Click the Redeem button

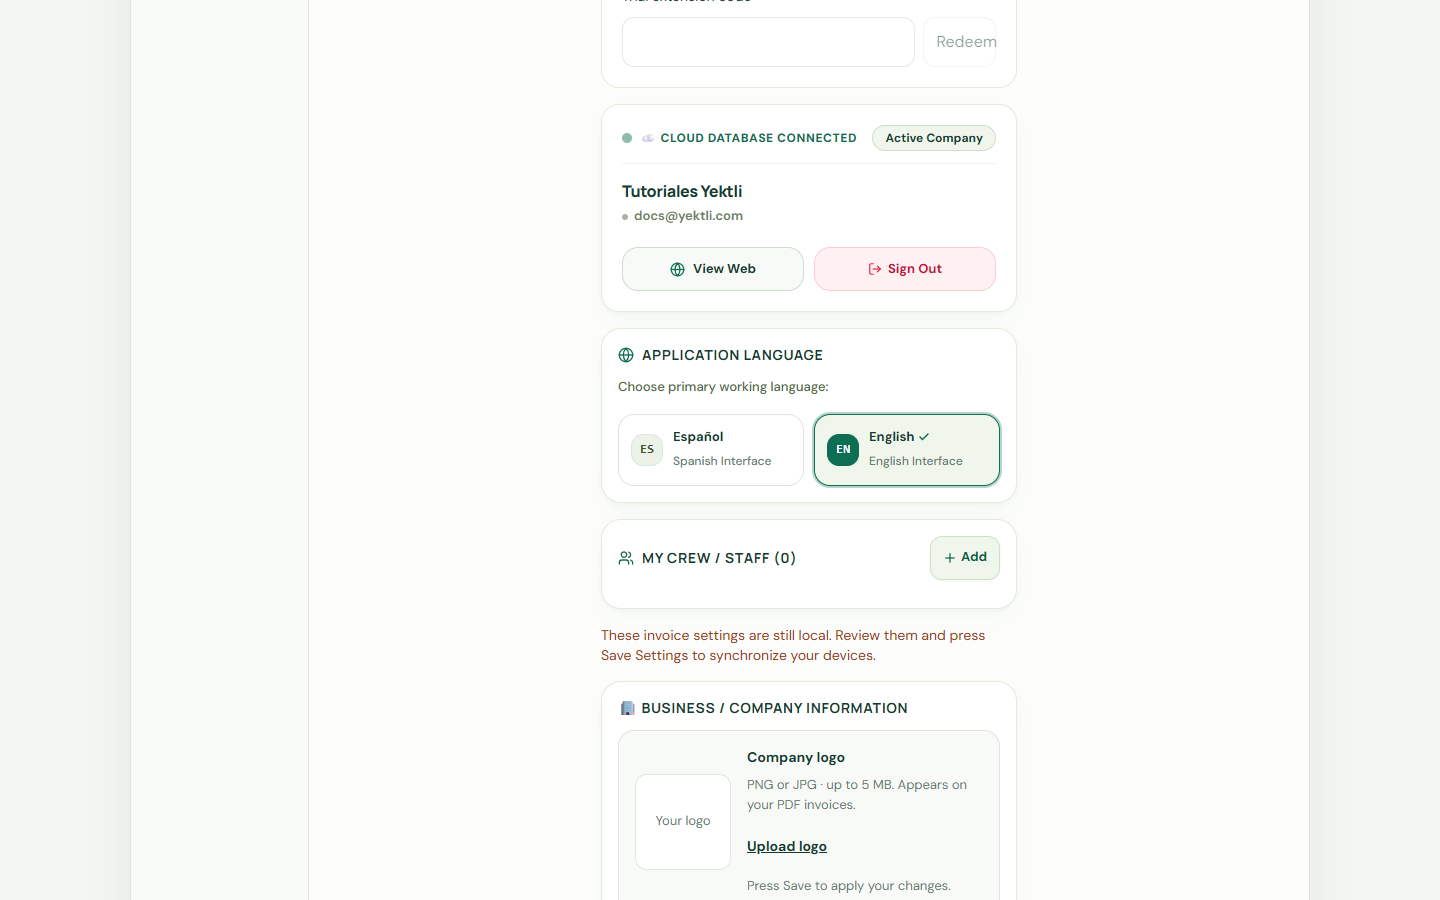pyautogui.click(x=960, y=42)
